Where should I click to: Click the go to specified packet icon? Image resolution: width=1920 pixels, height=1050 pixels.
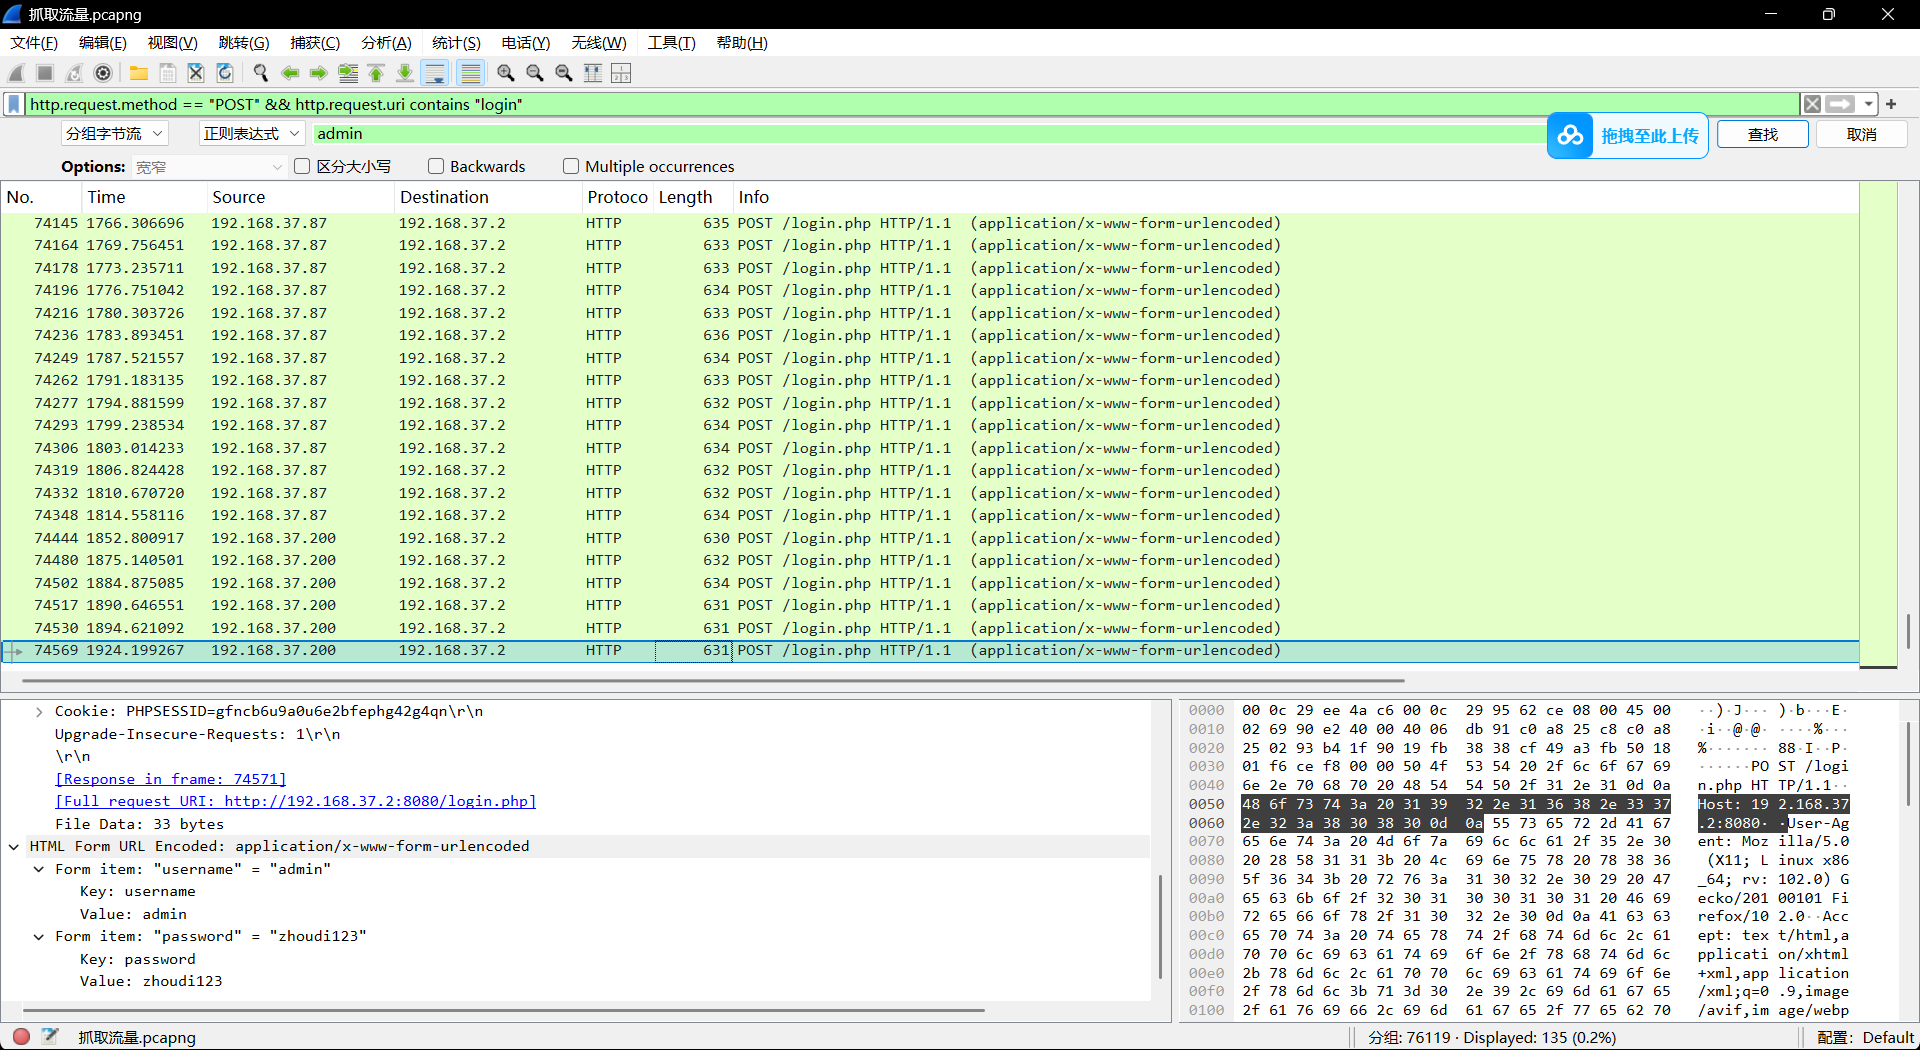[348, 73]
